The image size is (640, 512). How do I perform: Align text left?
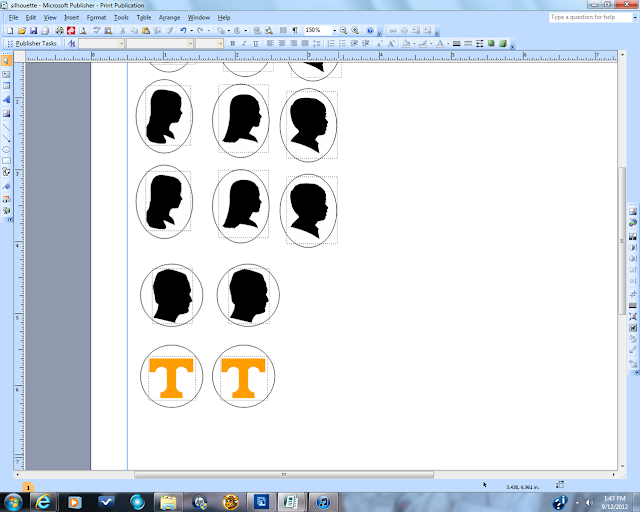[270, 44]
